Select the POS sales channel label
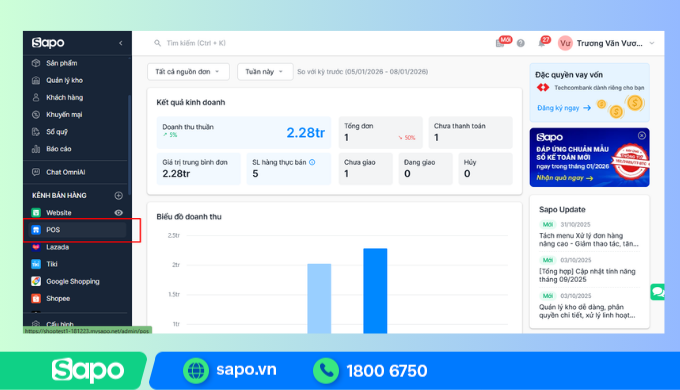Image resolution: width=680 pixels, height=390 pixels. coord(53,229)
